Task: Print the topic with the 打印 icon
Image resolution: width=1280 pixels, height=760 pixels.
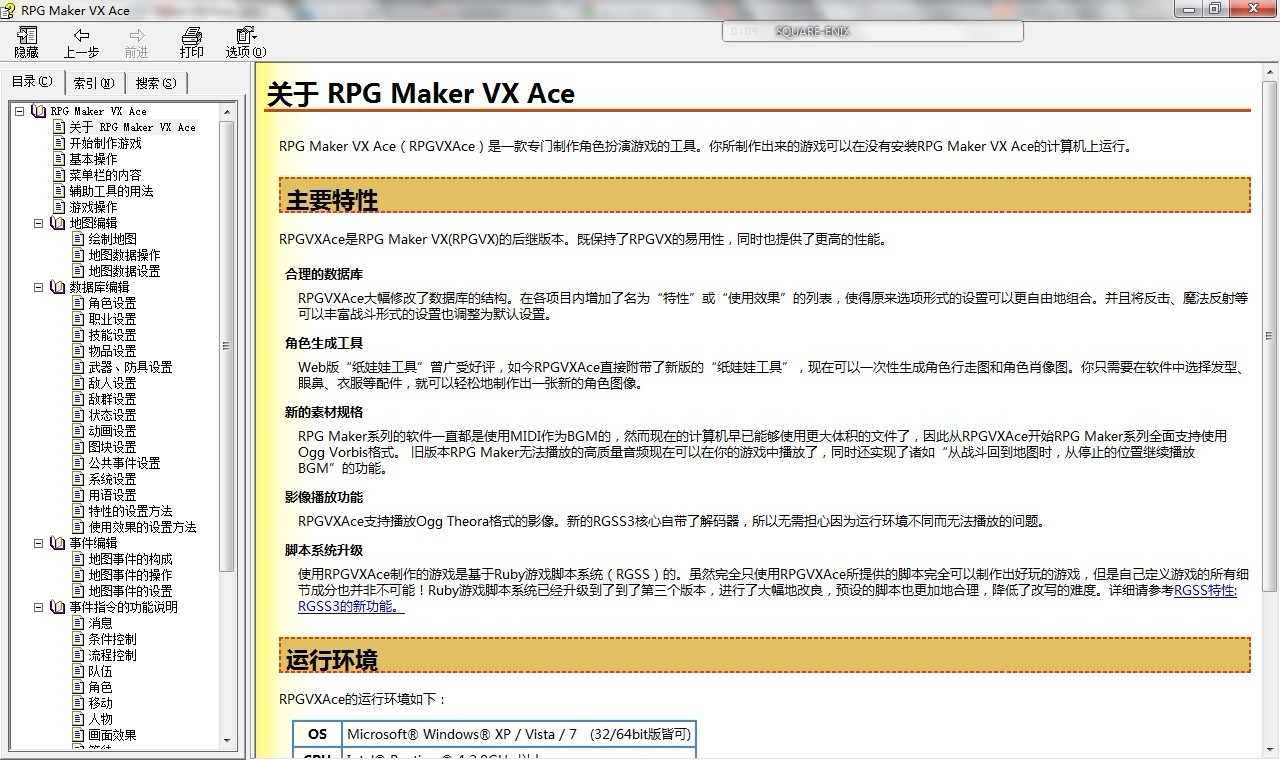Action: pos(191,36)
